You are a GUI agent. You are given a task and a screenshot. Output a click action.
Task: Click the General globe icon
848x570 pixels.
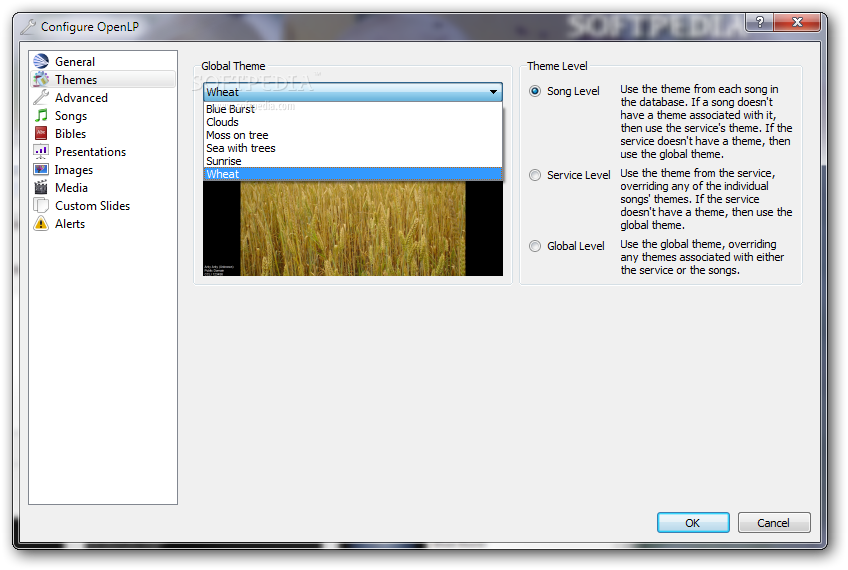(41, 61)
